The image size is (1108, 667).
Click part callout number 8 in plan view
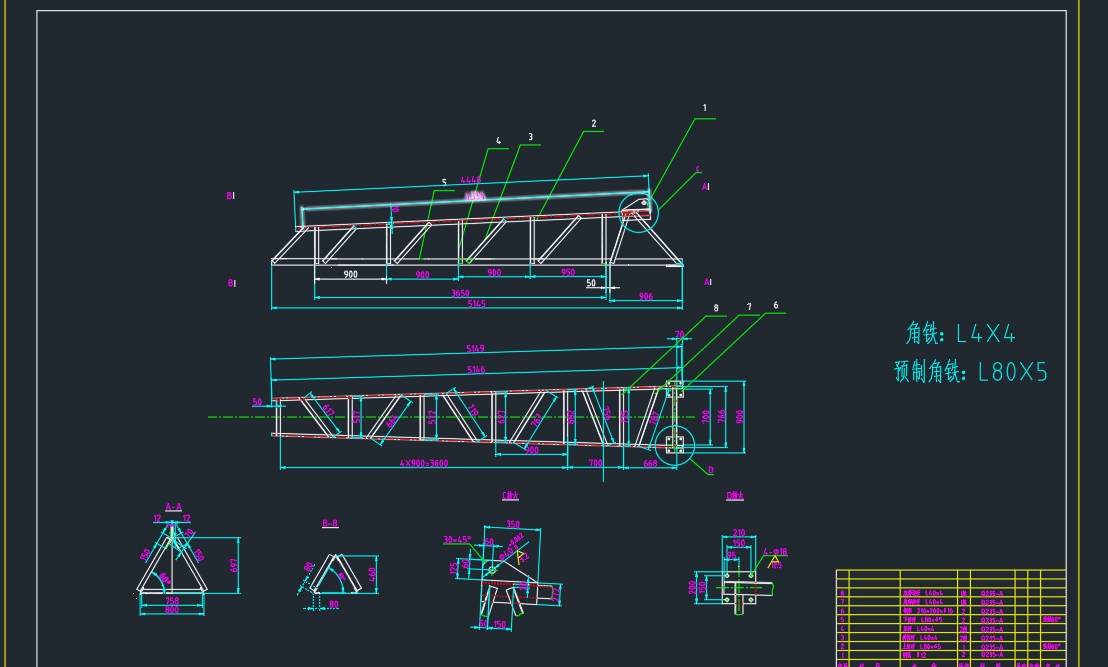(x=716, y=308)
